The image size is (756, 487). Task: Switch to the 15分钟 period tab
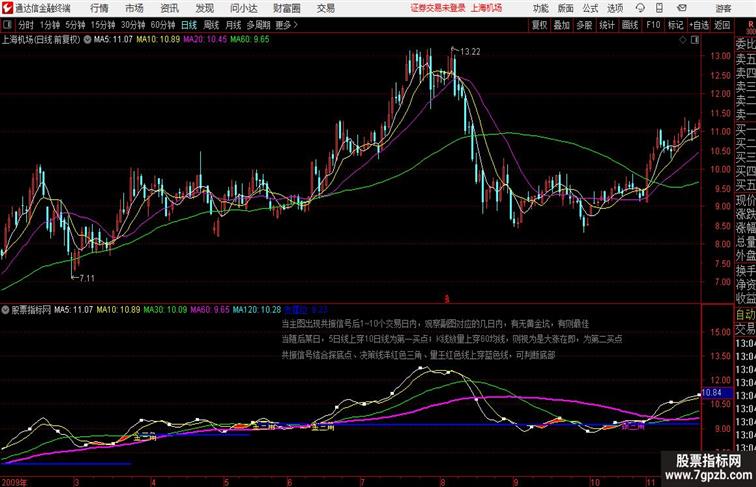[103, 25]
